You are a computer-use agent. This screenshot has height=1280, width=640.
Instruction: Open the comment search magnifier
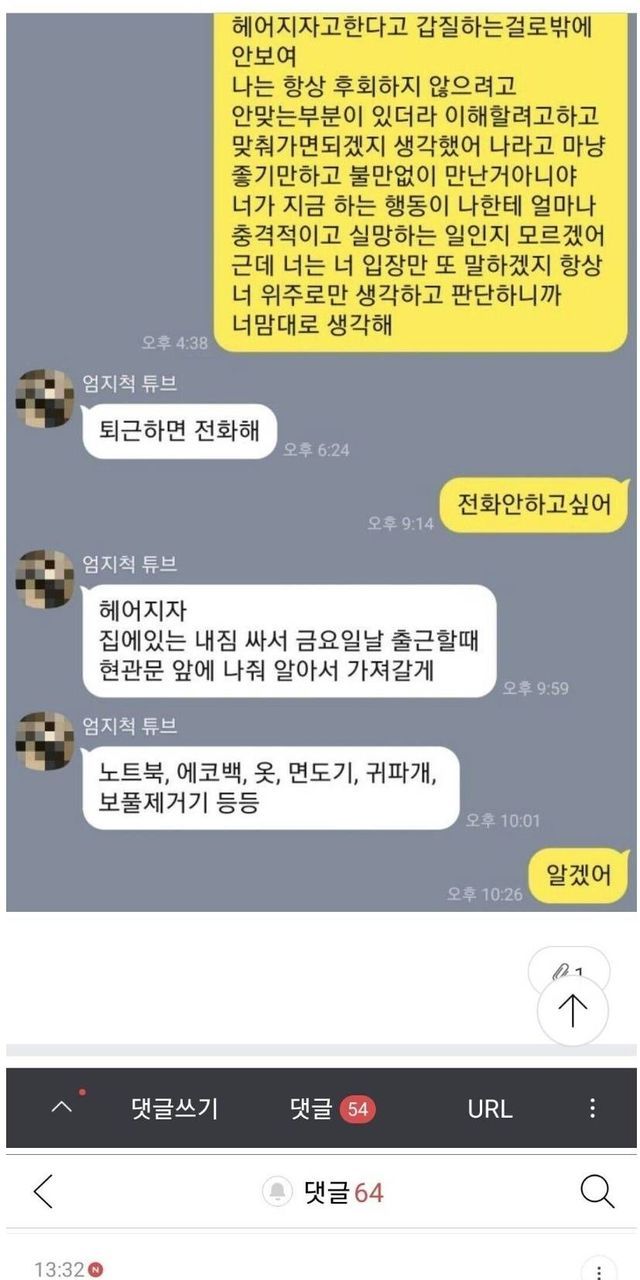pyautogui.click(x=596, y=1191)
